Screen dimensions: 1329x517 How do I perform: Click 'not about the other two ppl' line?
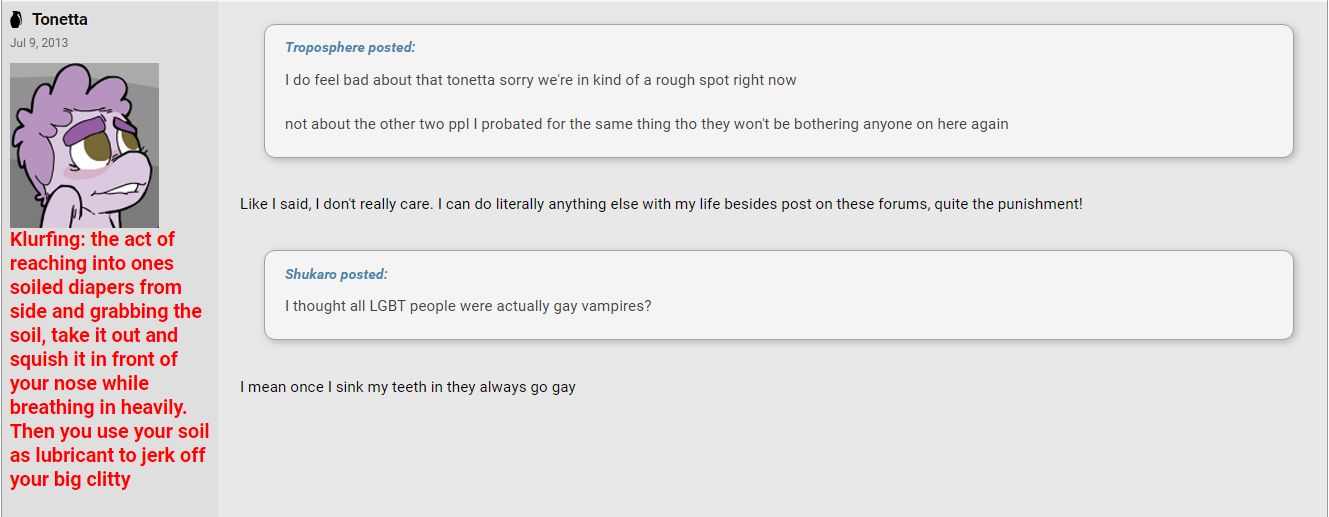point(646,124)
